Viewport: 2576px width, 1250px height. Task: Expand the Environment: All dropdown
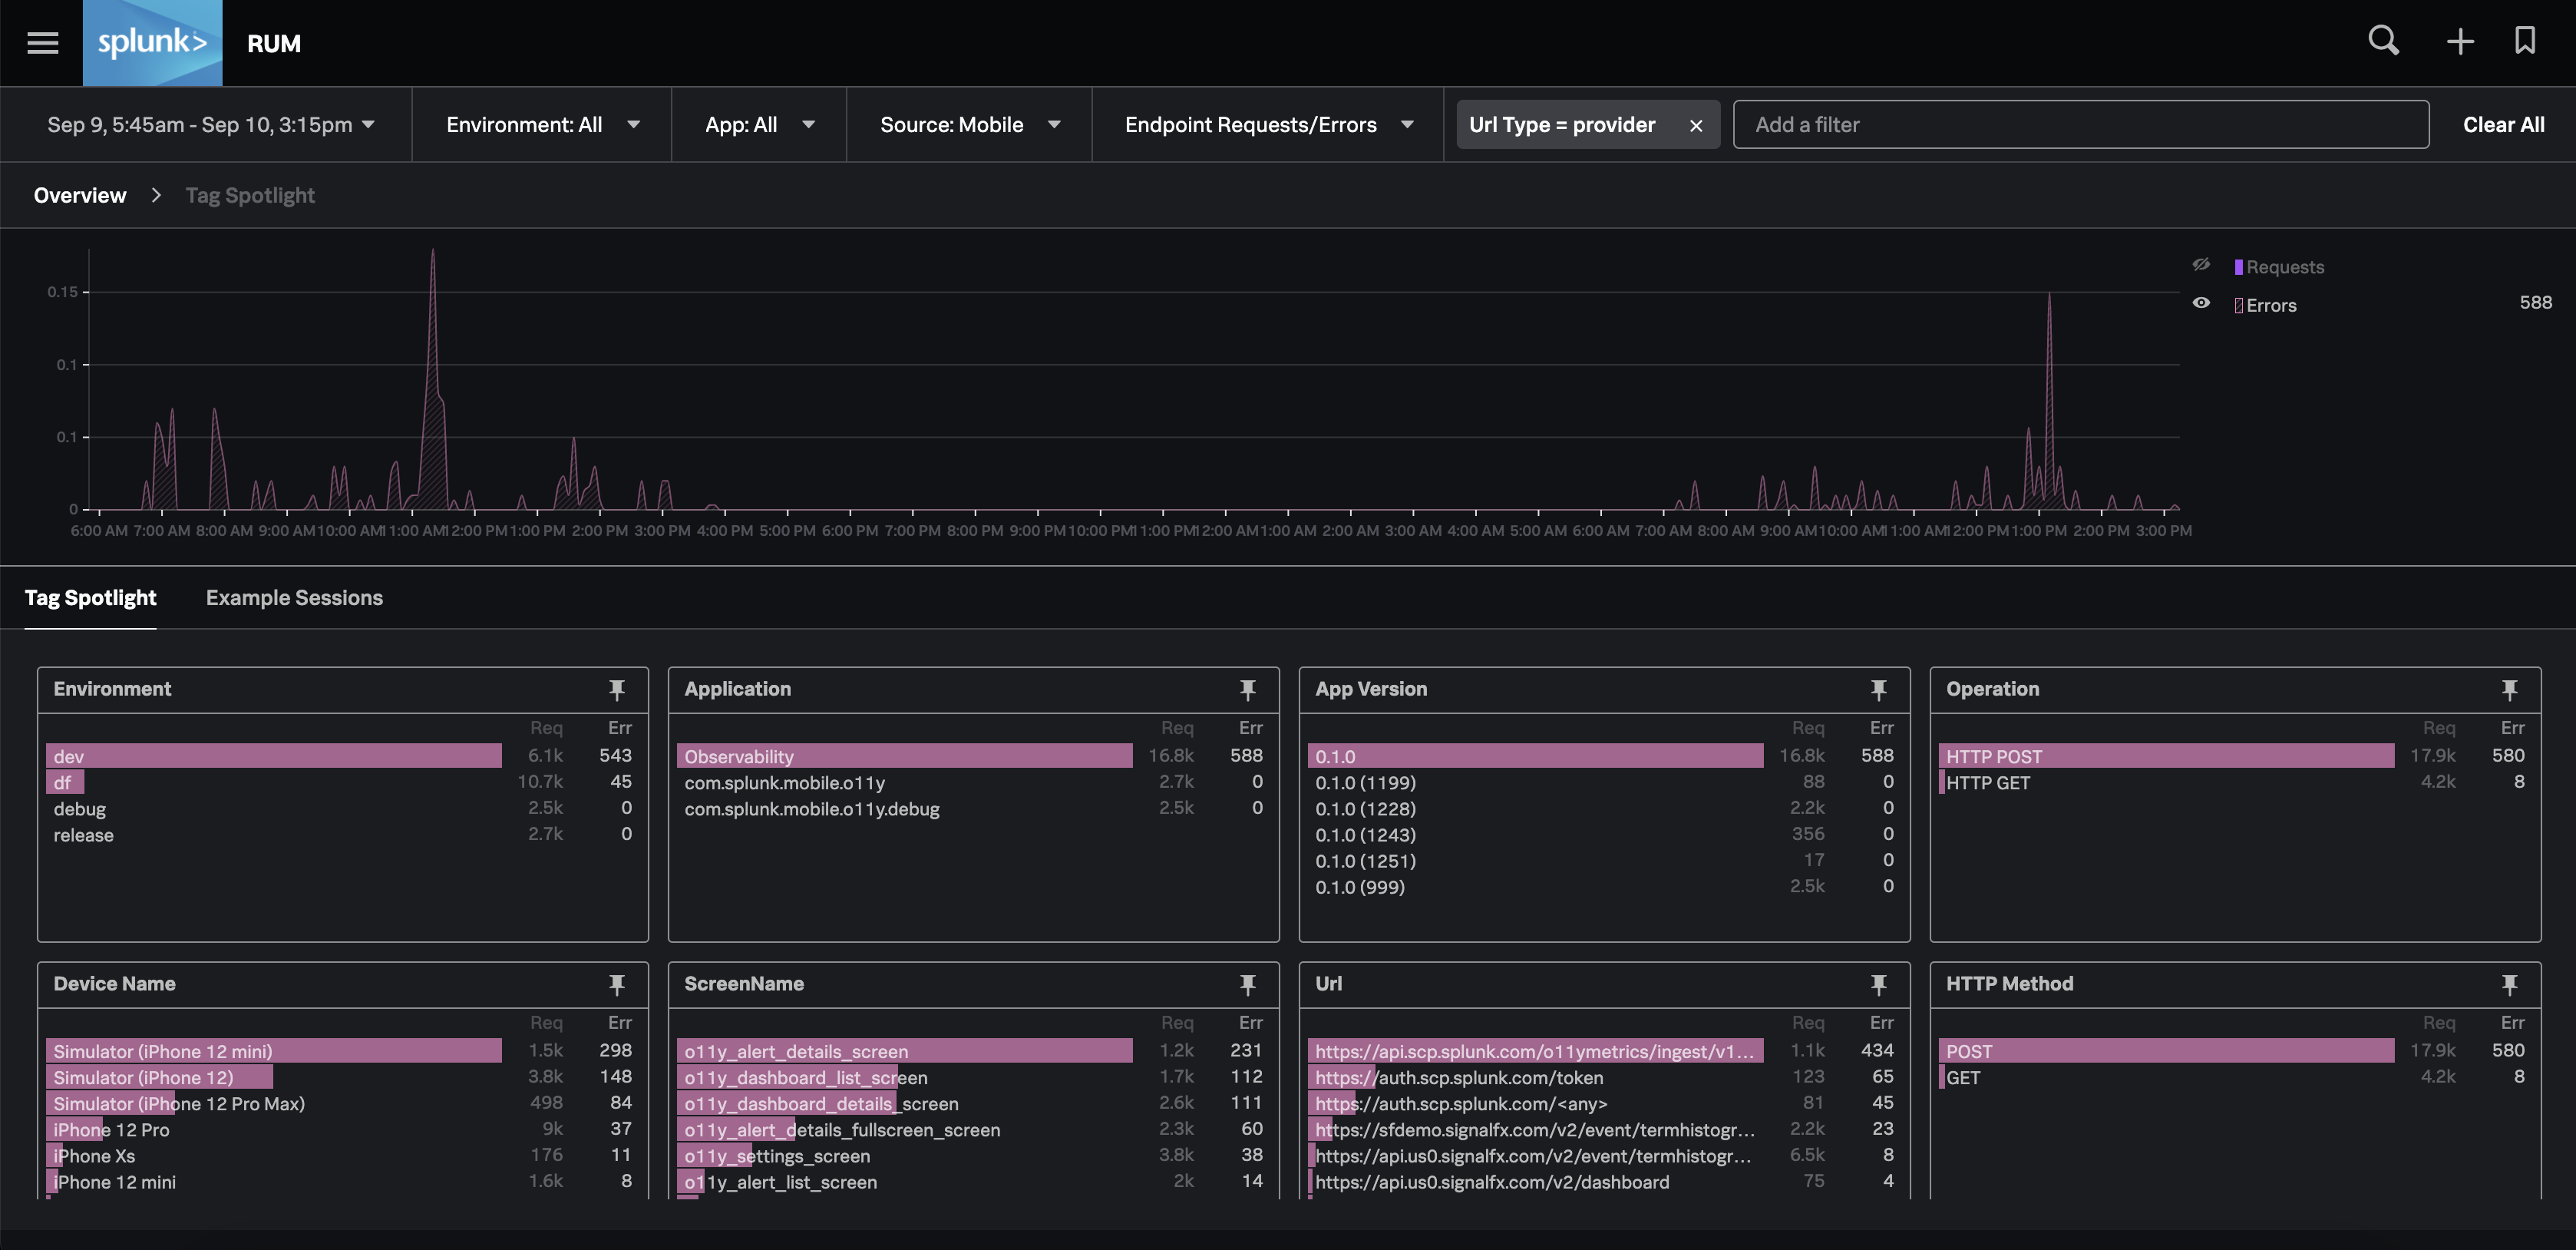542,125
